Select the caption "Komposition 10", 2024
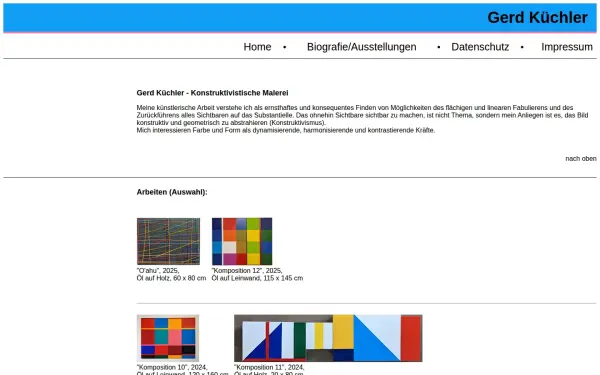600x375 pixels. 172,367
